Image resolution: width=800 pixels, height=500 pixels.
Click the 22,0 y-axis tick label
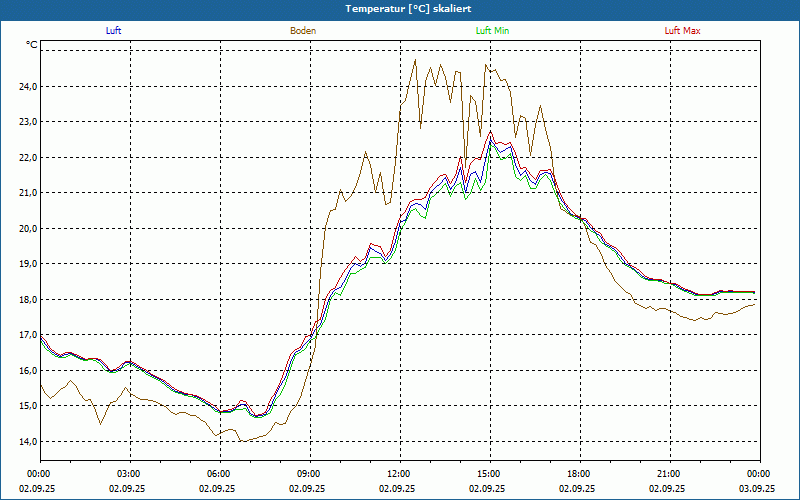28,158
